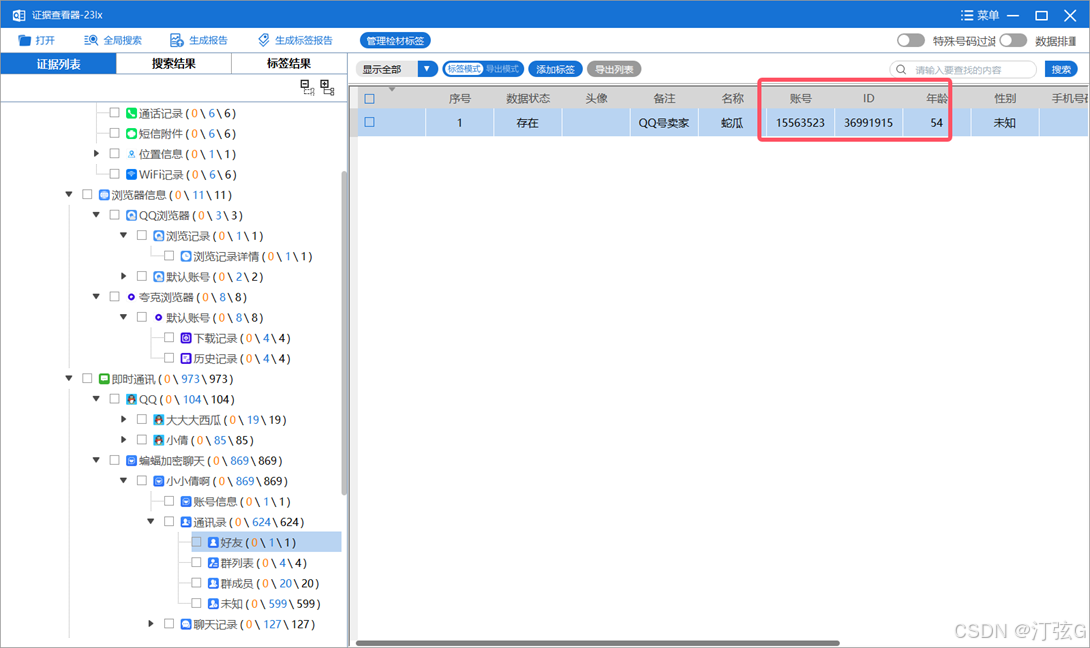Expand the 默认账号 node under QQ浏览器
Screen dimensions: 1090x648
tap(124, 277)
